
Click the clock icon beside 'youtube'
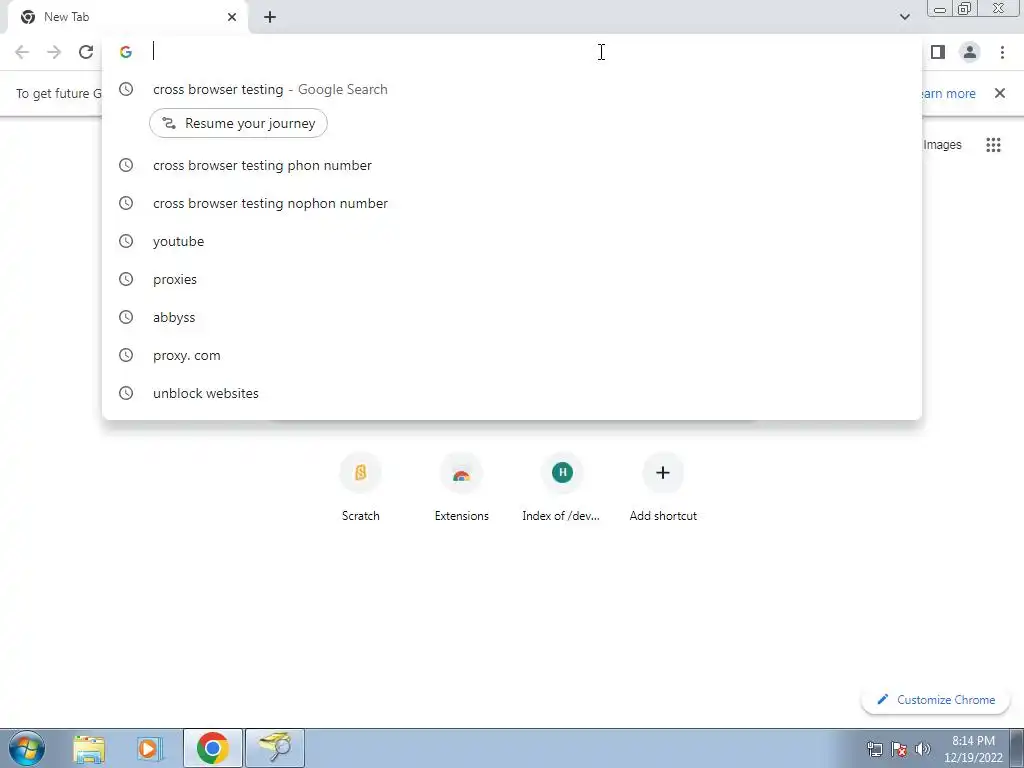point(126,241)
